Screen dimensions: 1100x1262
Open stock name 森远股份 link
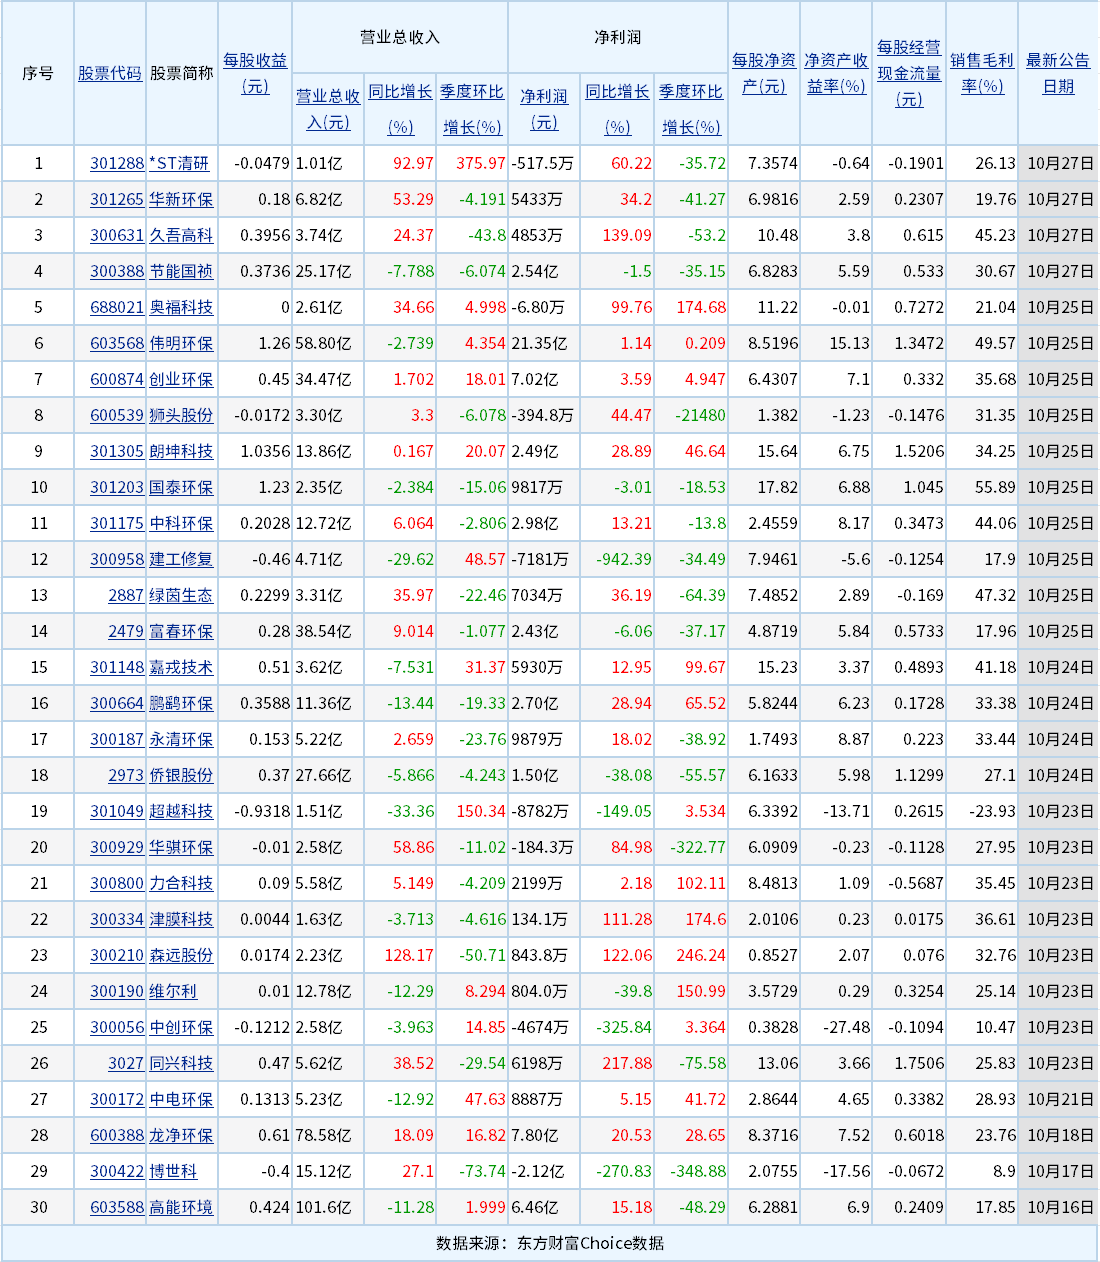coord(181,955)
